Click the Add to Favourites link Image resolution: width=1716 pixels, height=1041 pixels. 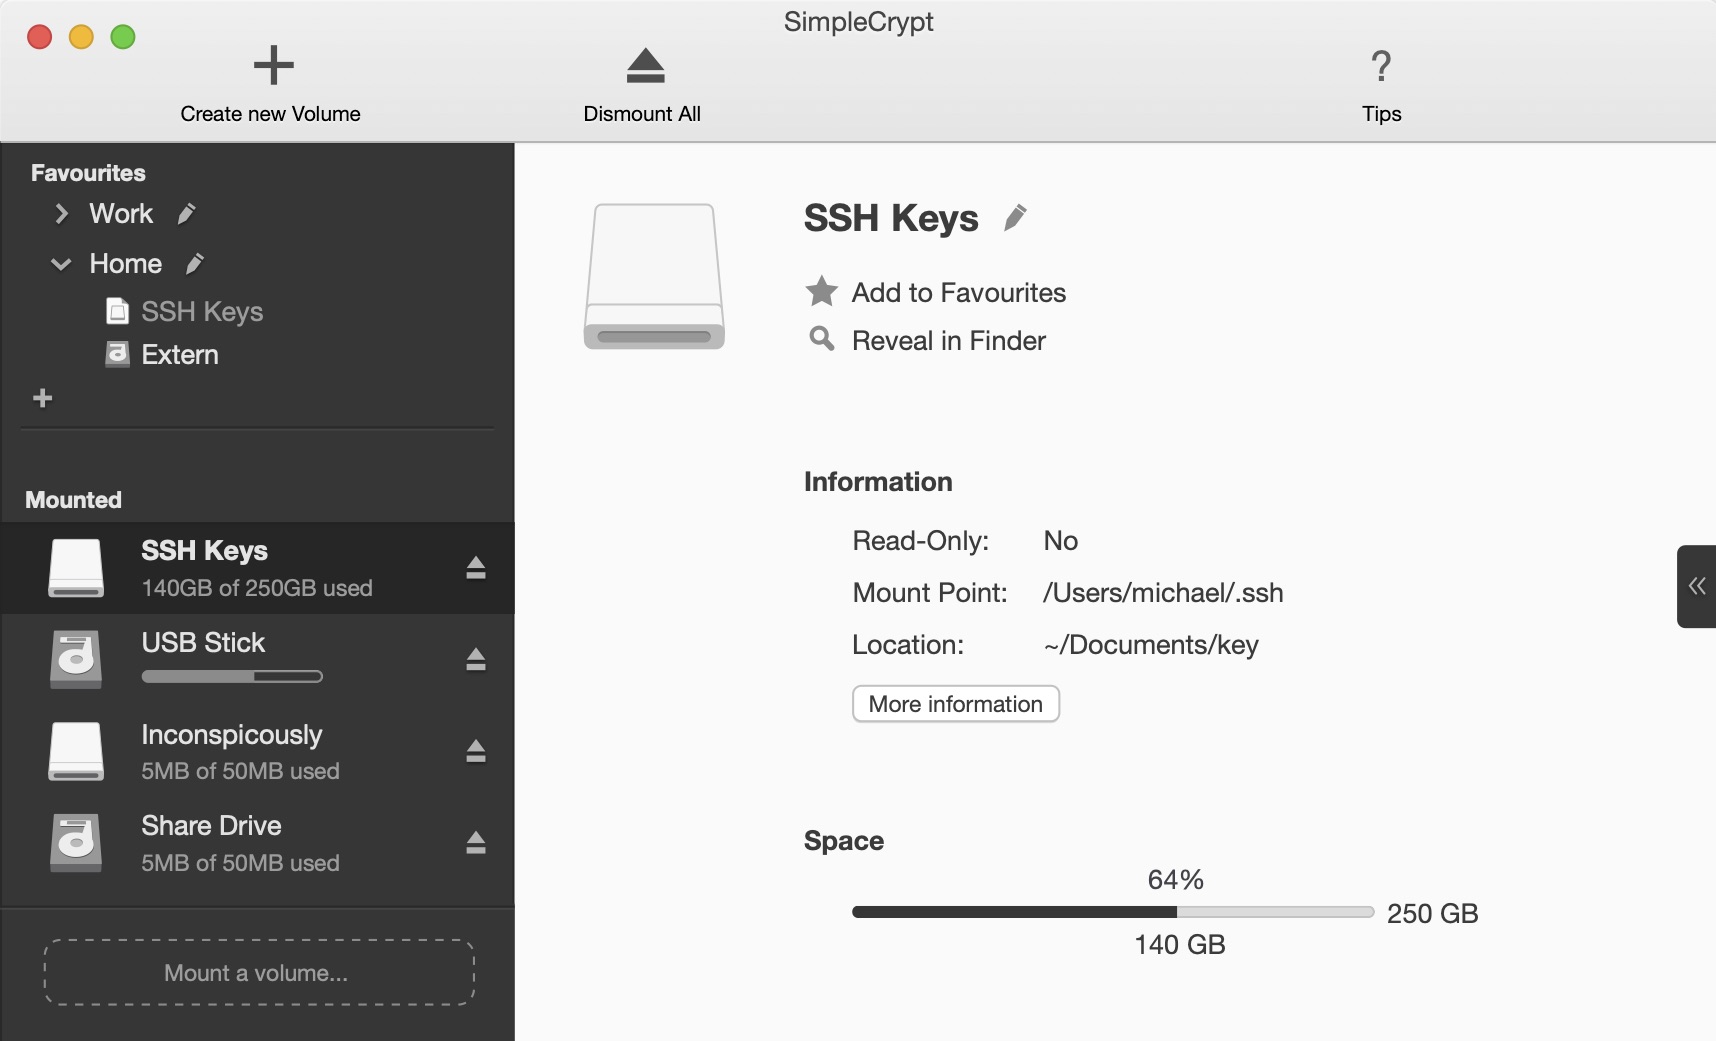click(x=959, y=293)
